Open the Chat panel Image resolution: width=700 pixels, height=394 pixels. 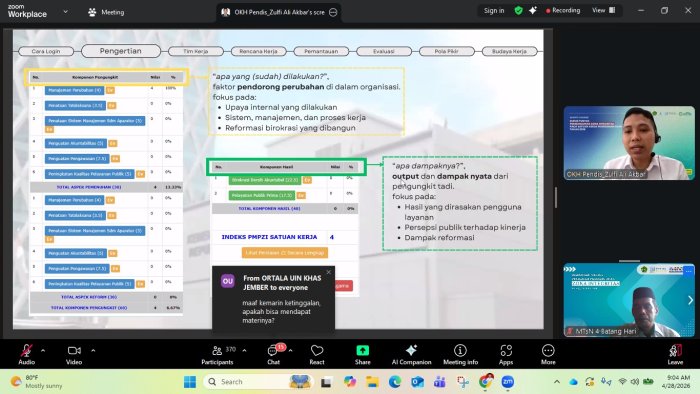tap(274, 355)
